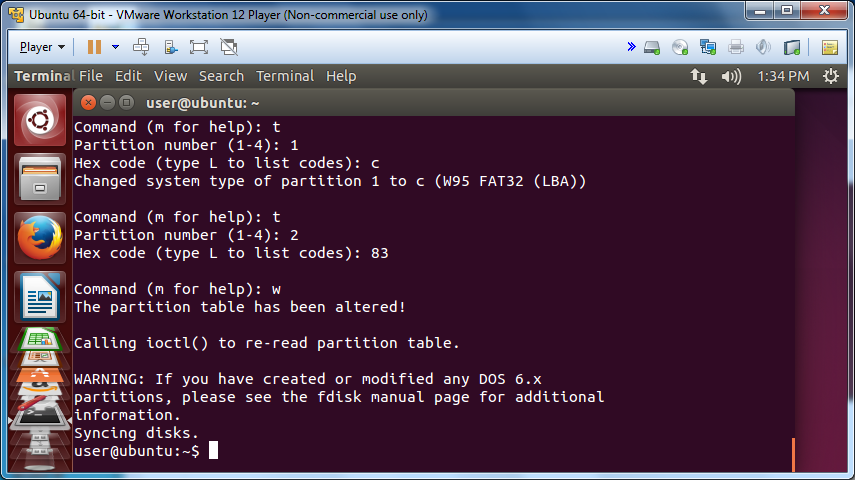This screenshot has width=855, height=480.
Task: Close the user@ubuntu terminal window
Action: (x=88, y=103)
